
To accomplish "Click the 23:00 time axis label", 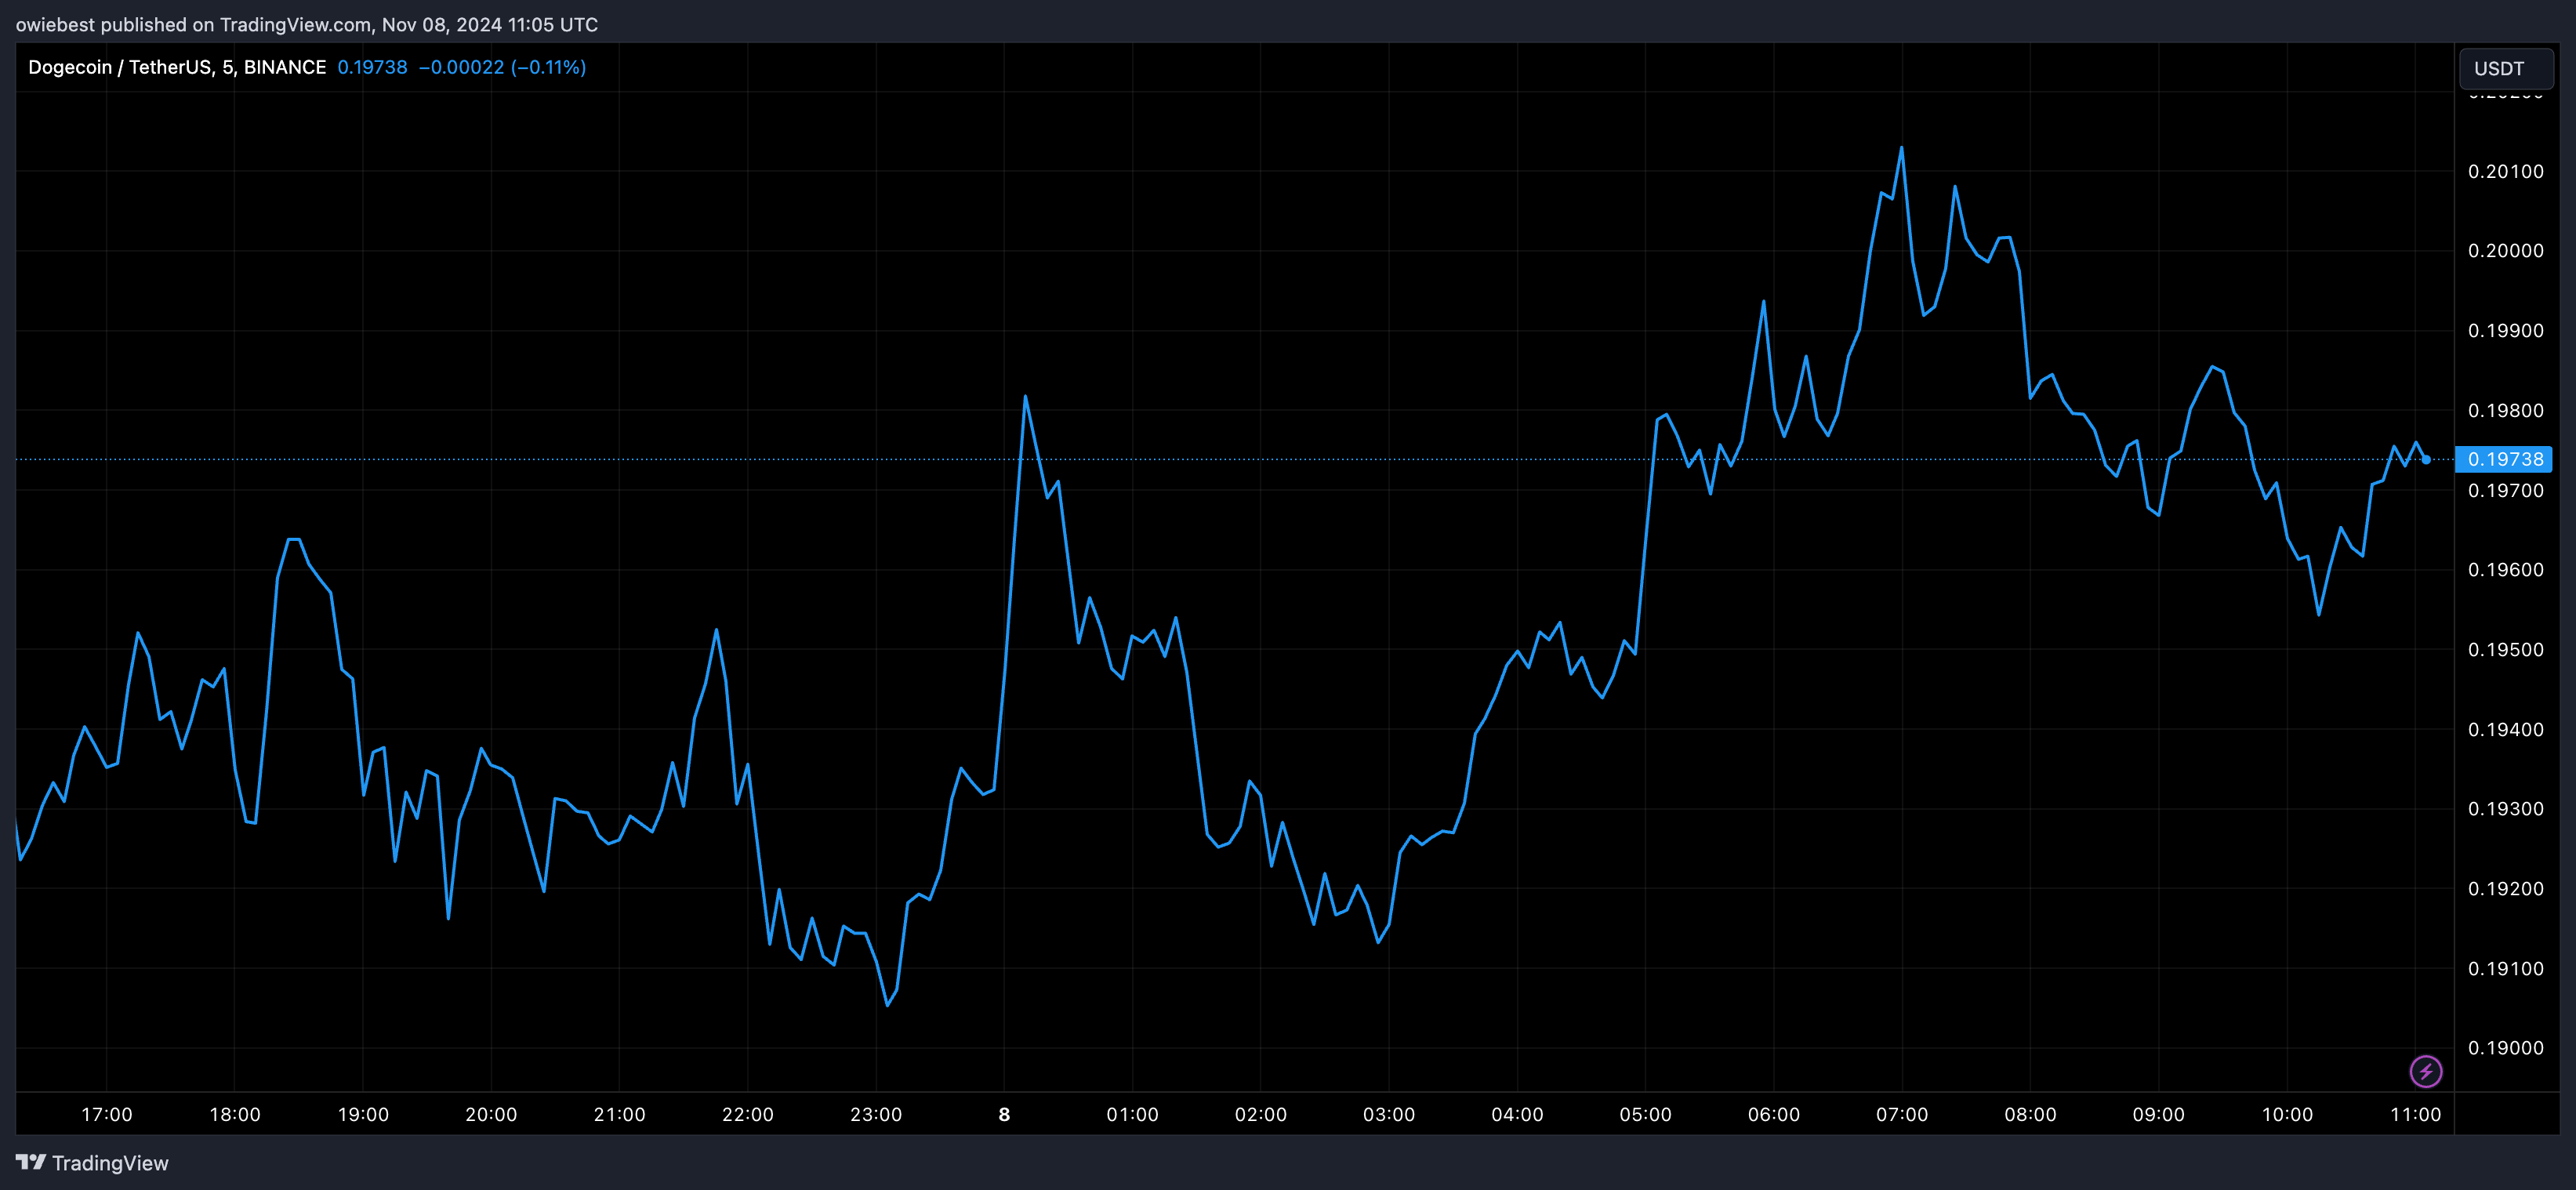I will pos(876,1114).
